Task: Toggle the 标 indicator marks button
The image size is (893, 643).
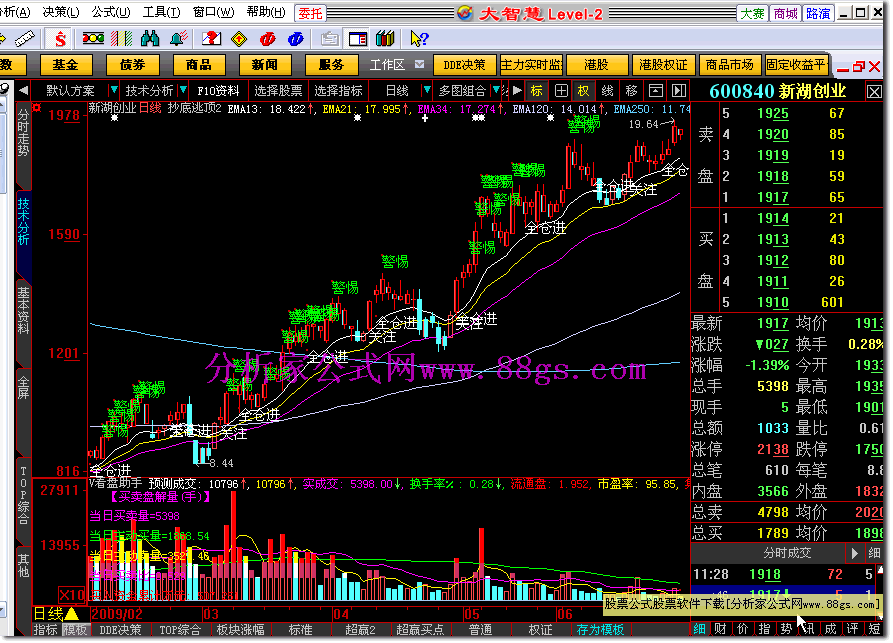Action: click(x=537, y=91)
